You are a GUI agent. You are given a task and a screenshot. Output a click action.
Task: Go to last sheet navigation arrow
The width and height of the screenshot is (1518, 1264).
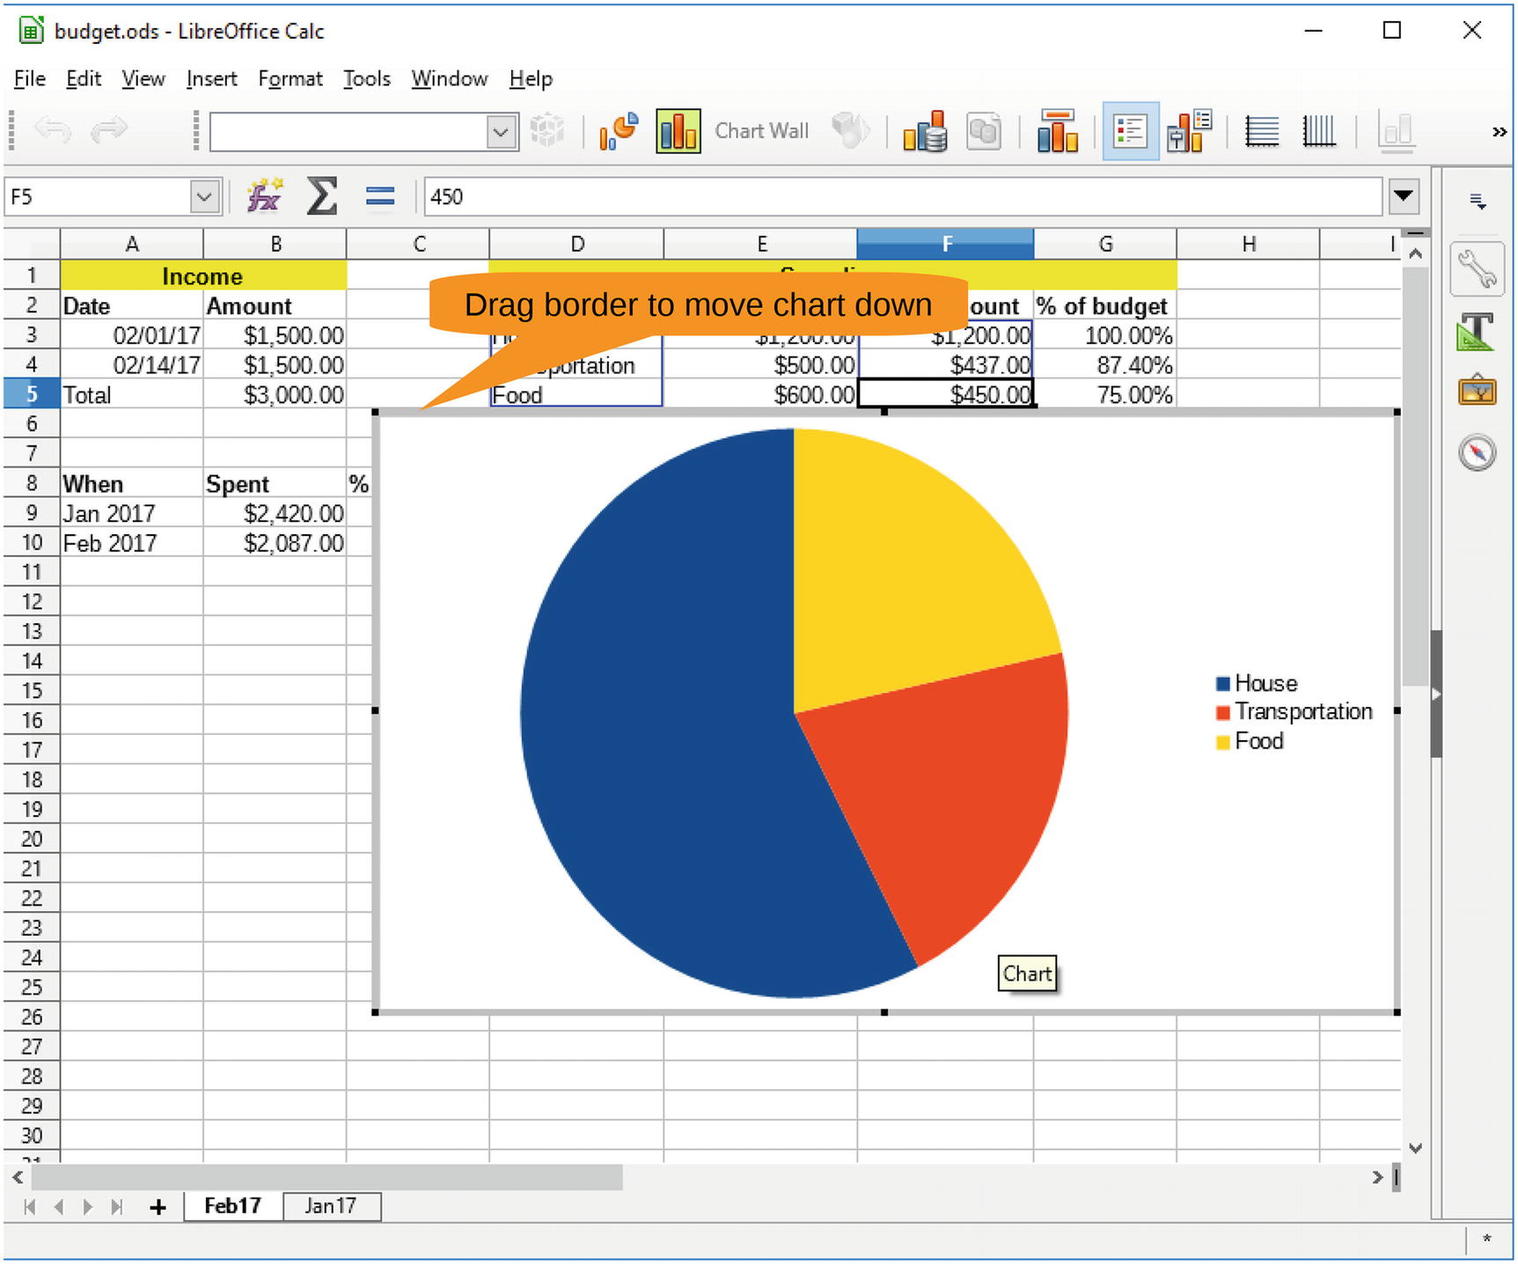[117, 1207]
